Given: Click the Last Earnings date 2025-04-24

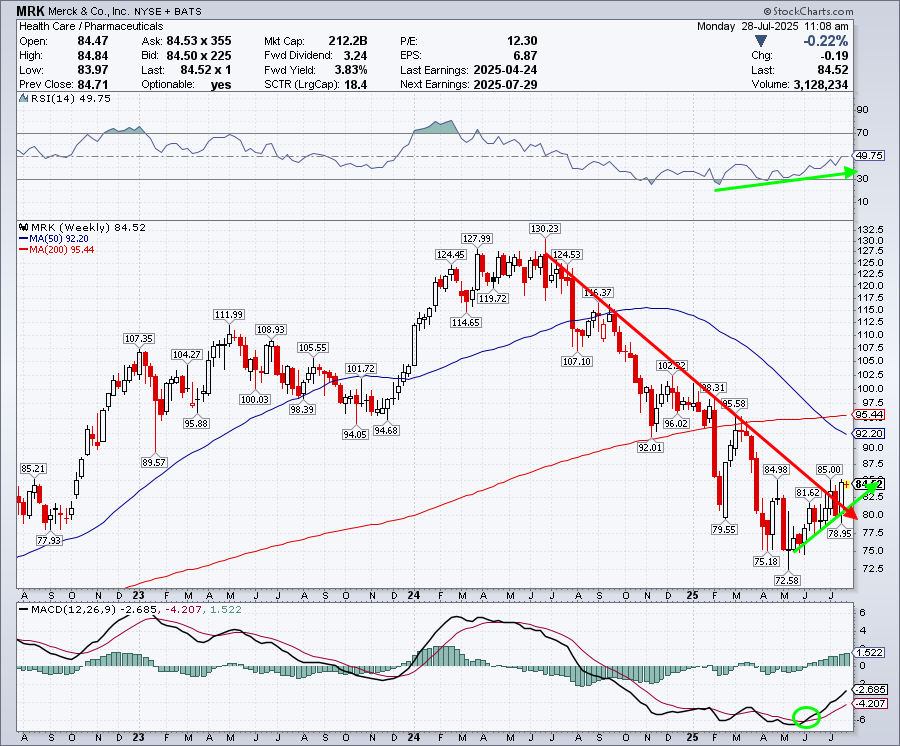Looking at the screenshot, I should pyautogui.click(x=506, y=70).
